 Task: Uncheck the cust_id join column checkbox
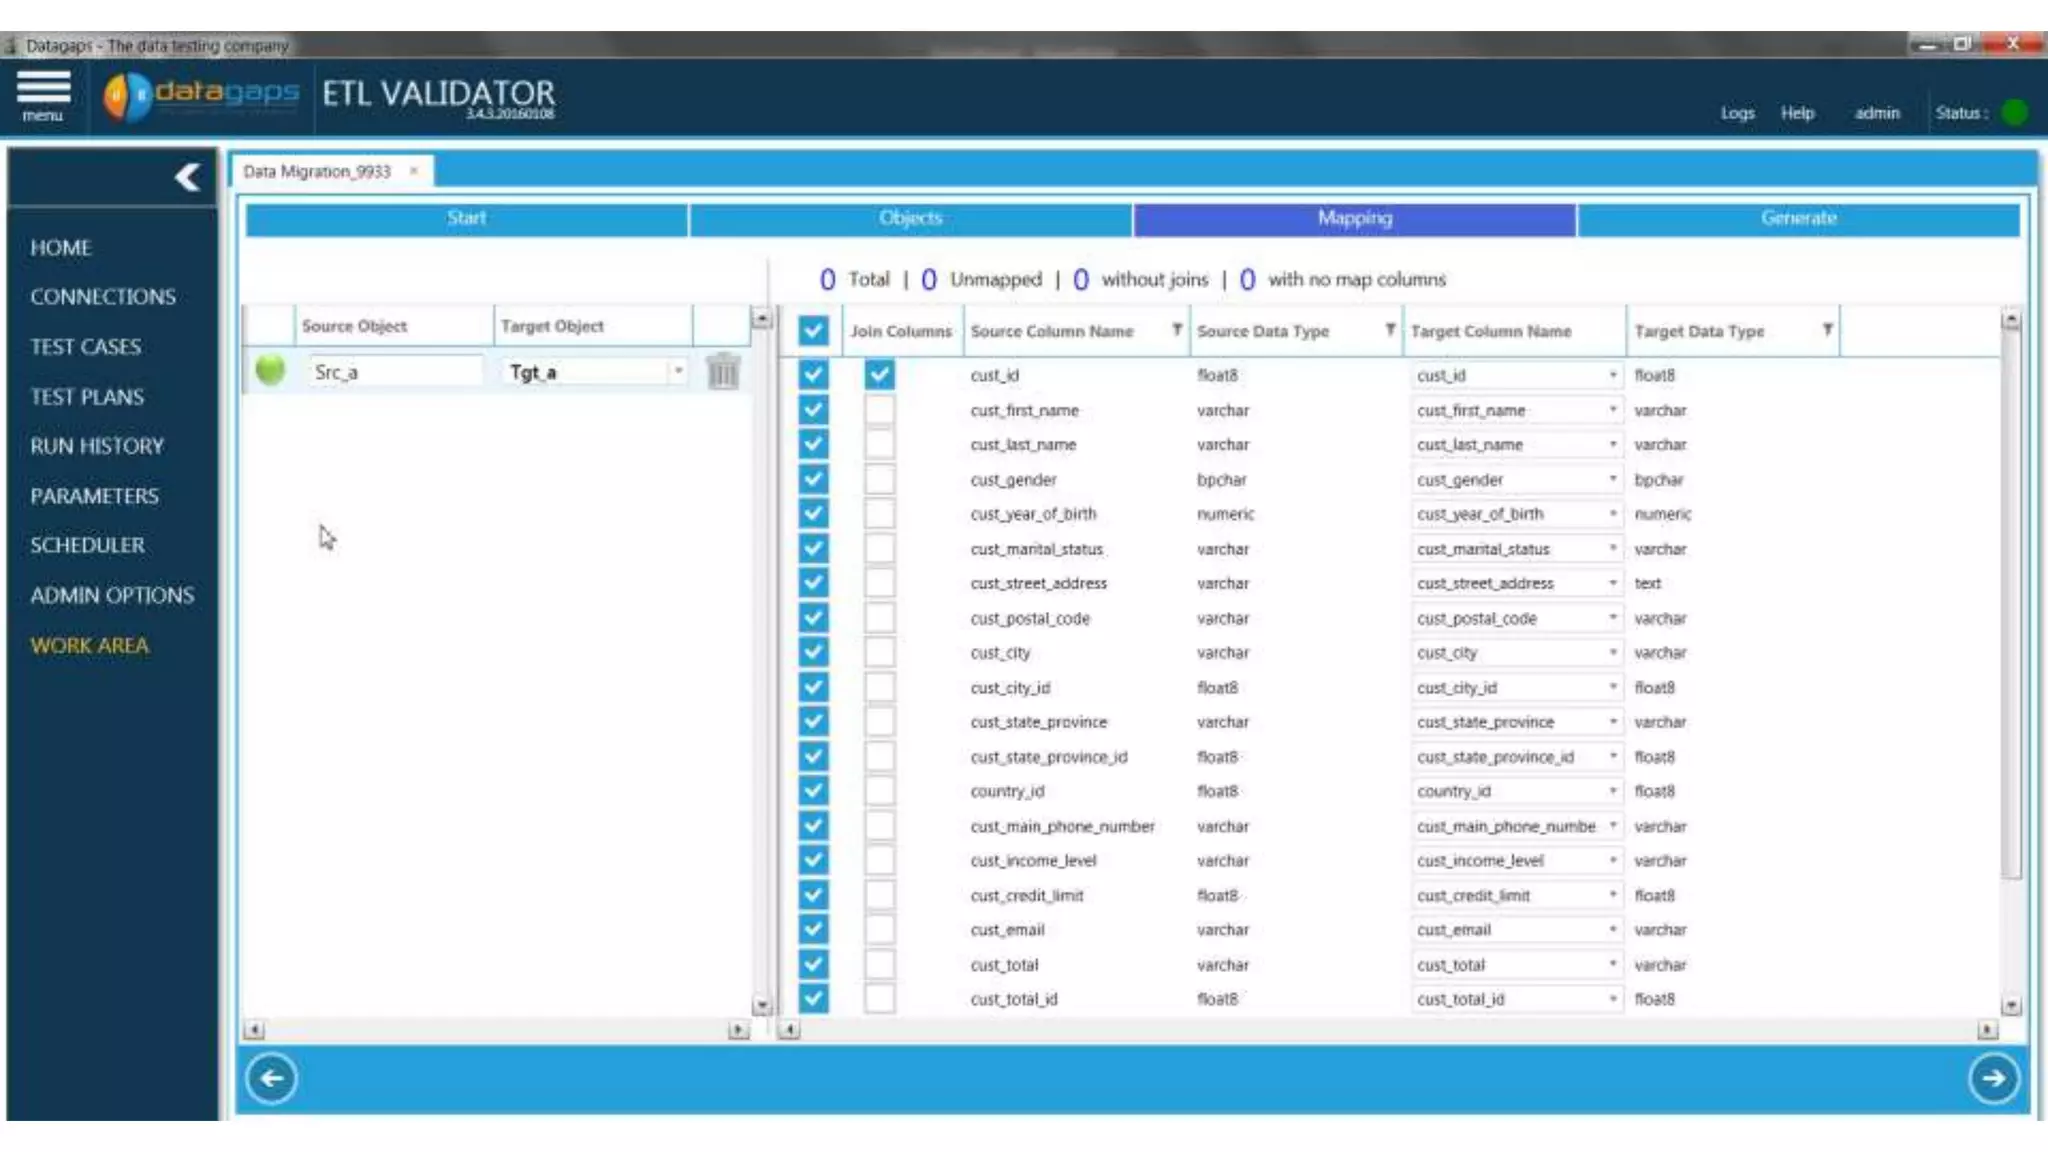tap(879, 375)
